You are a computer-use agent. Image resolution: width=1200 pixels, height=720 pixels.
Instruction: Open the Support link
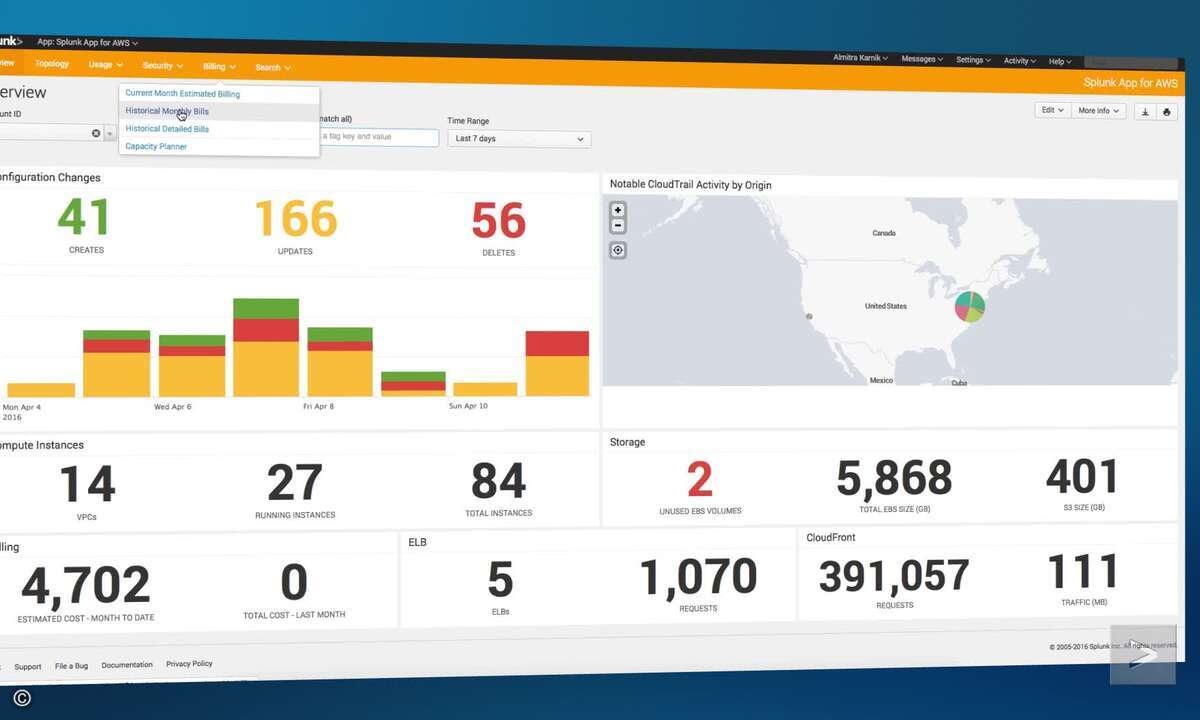pos(28,666)
